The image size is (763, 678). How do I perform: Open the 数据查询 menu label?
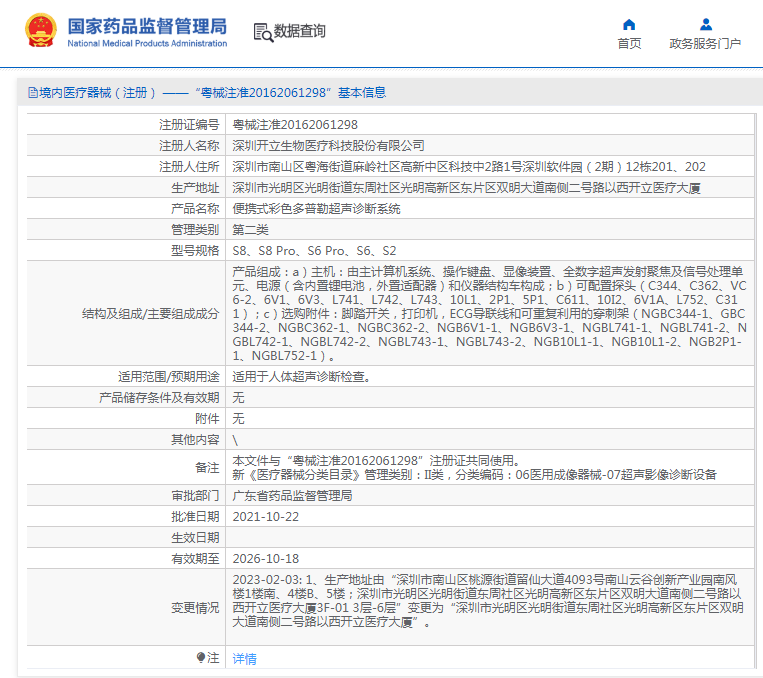300,32
